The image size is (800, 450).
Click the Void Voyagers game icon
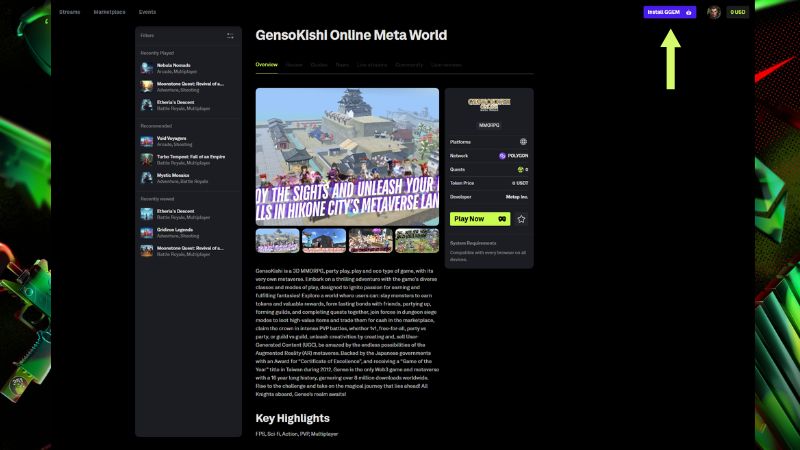coord(147,141)
